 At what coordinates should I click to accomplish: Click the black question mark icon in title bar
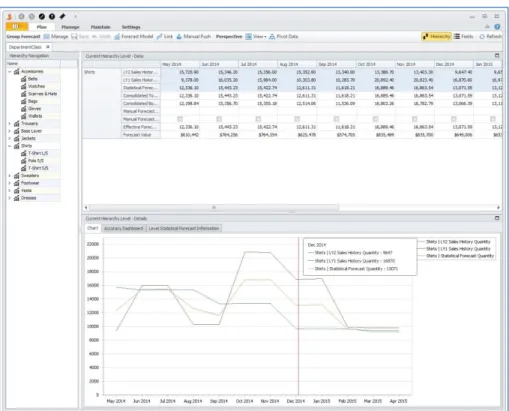click(x=52, y=16)
